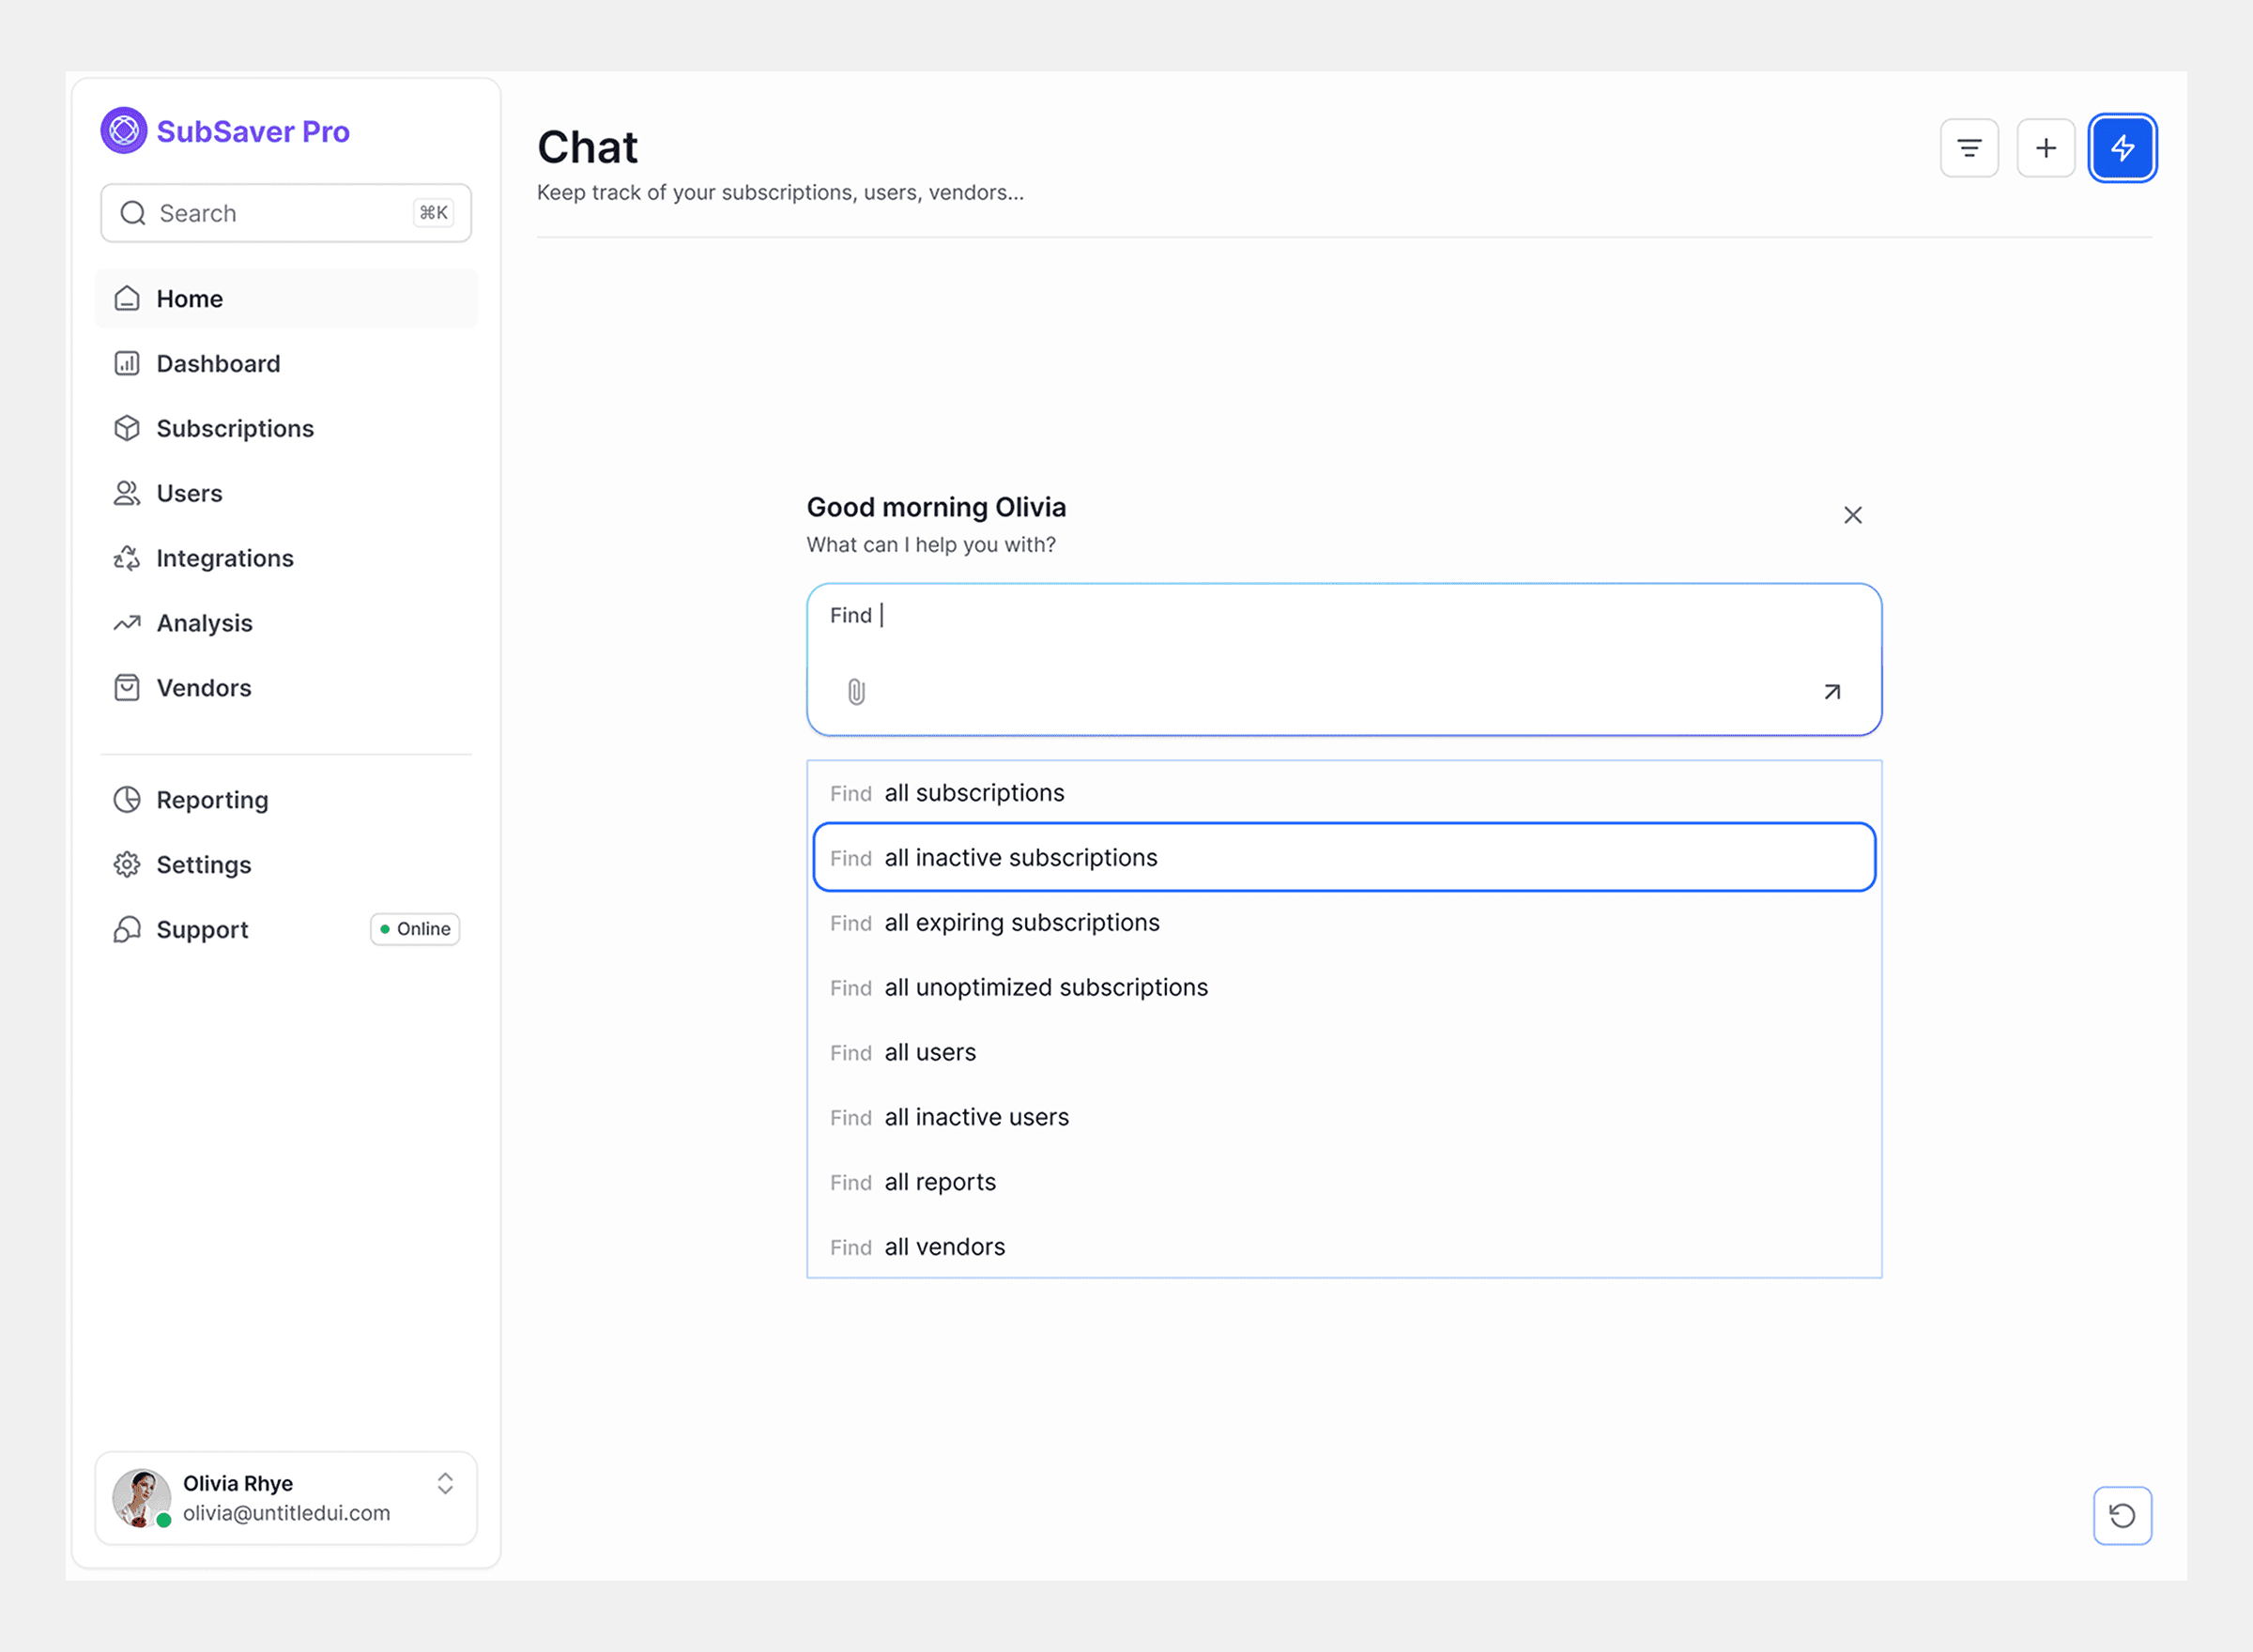The height and width of the screenshot is (1652, 2253).
Task: Click Olivia Rhye's profile avatar
Action: (x=141, y=1498)
